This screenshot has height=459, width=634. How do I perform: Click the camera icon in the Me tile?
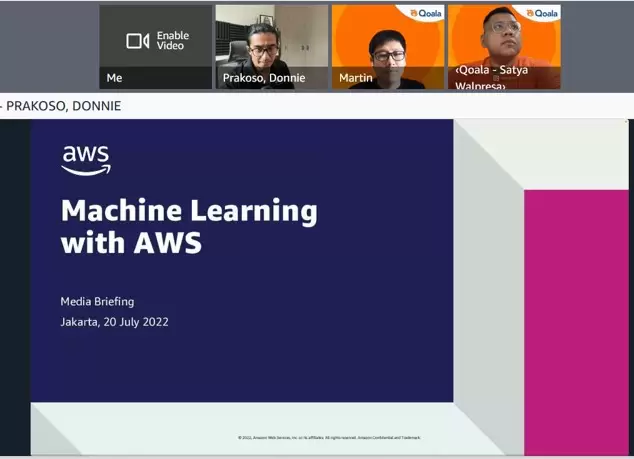(x=137, y=41)
